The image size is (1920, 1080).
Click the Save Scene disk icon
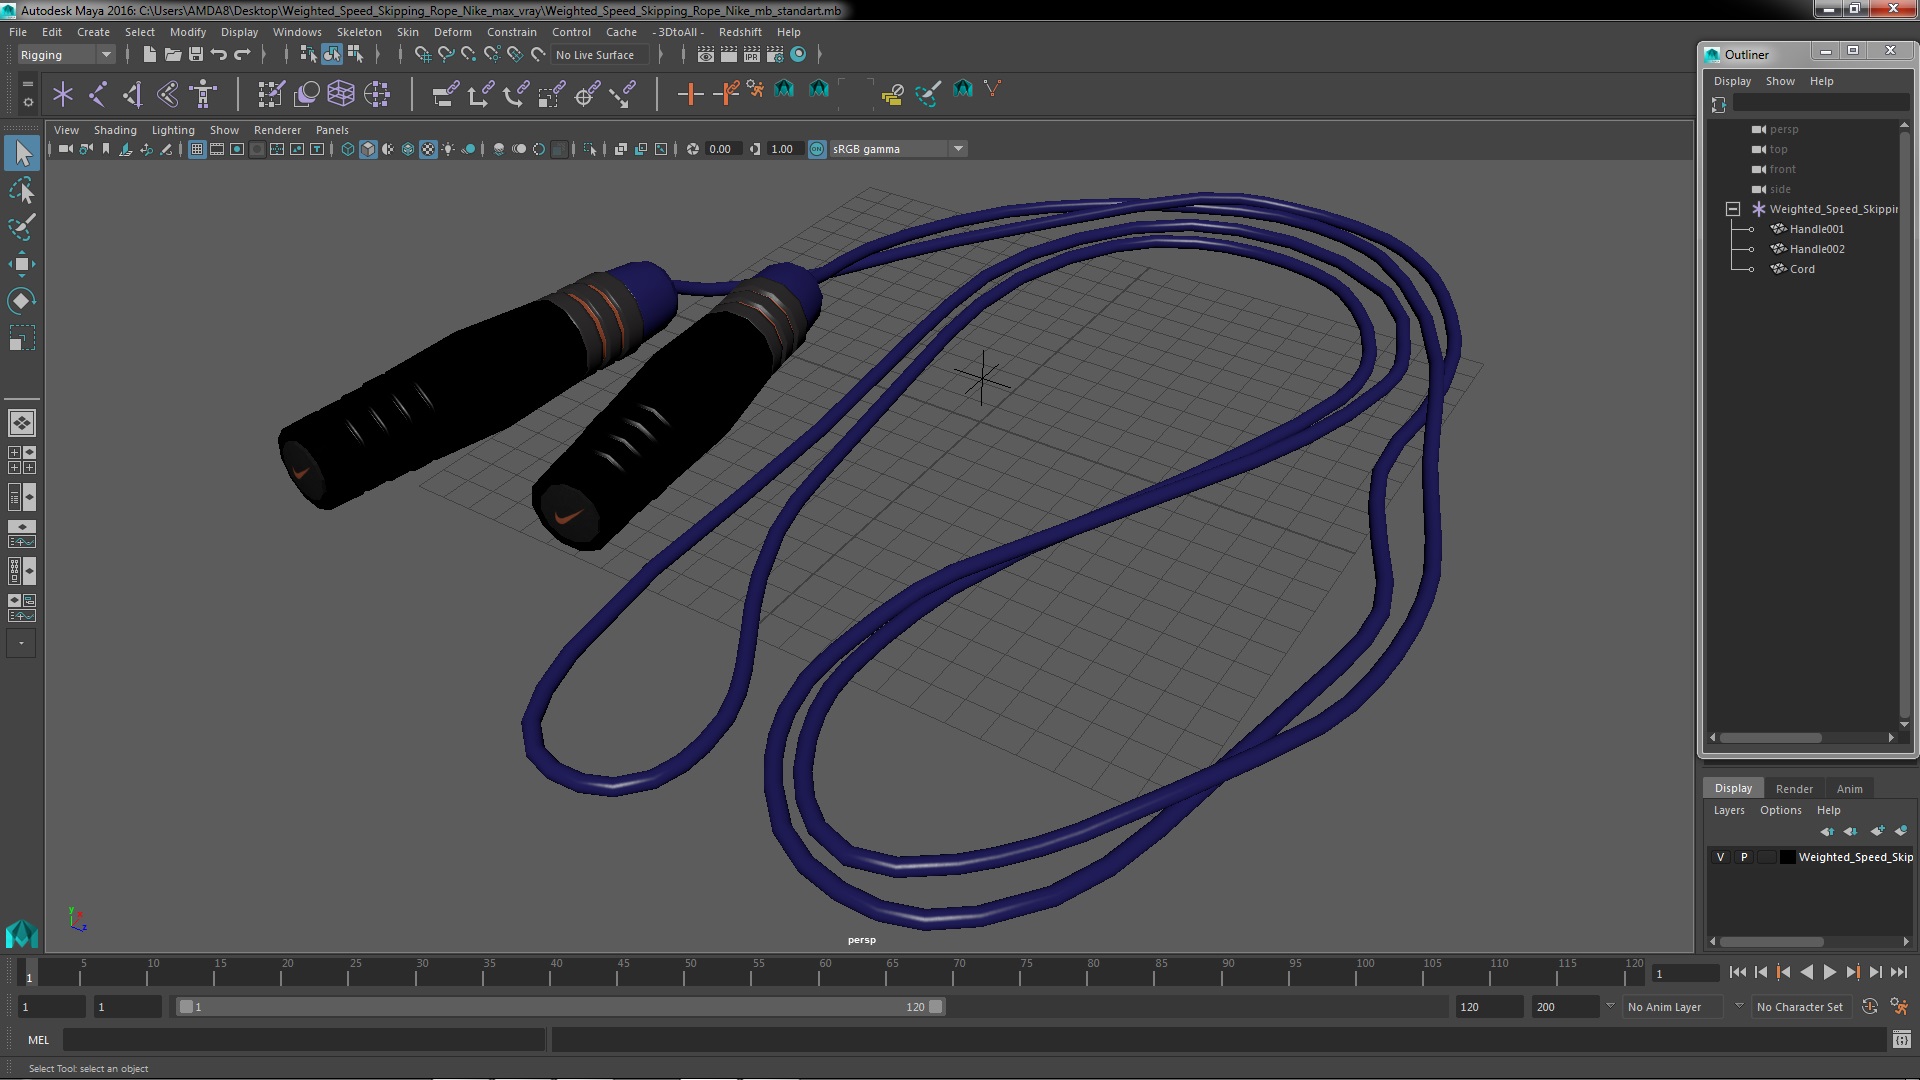[x=196, y=55]
